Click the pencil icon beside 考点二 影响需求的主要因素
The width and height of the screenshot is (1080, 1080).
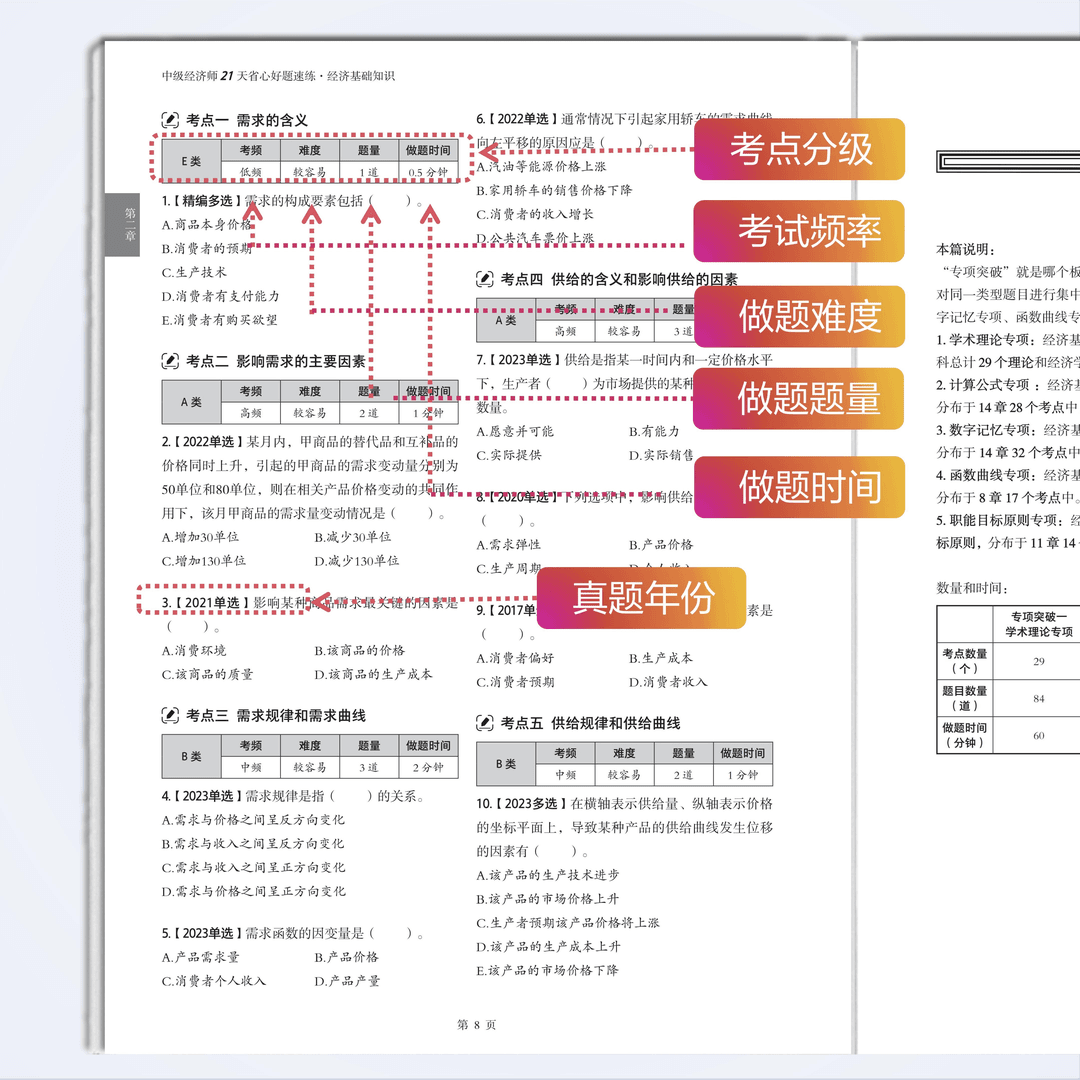click(x=170, y=361)
